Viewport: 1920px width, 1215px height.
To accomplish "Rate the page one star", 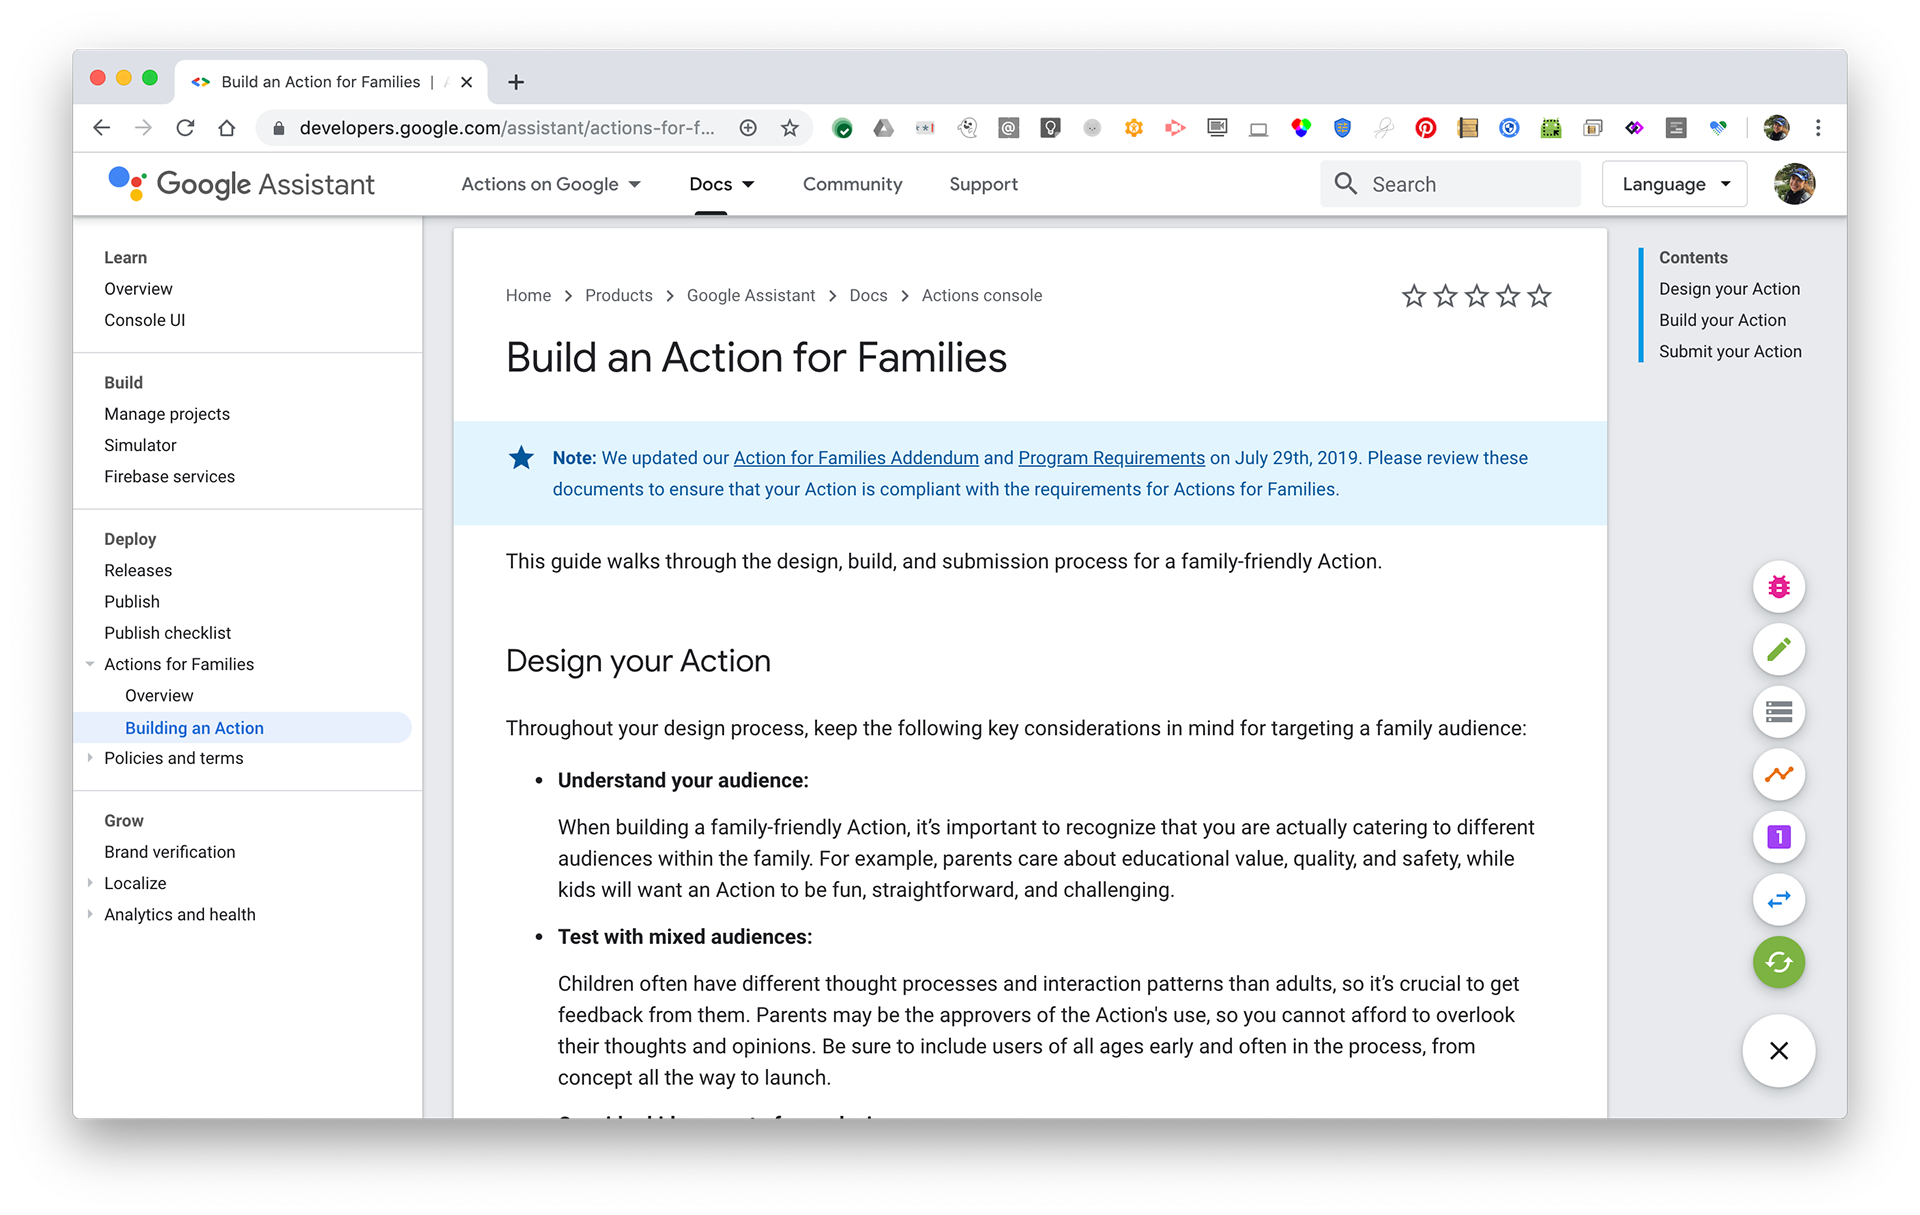I will tap(1413, 296).
